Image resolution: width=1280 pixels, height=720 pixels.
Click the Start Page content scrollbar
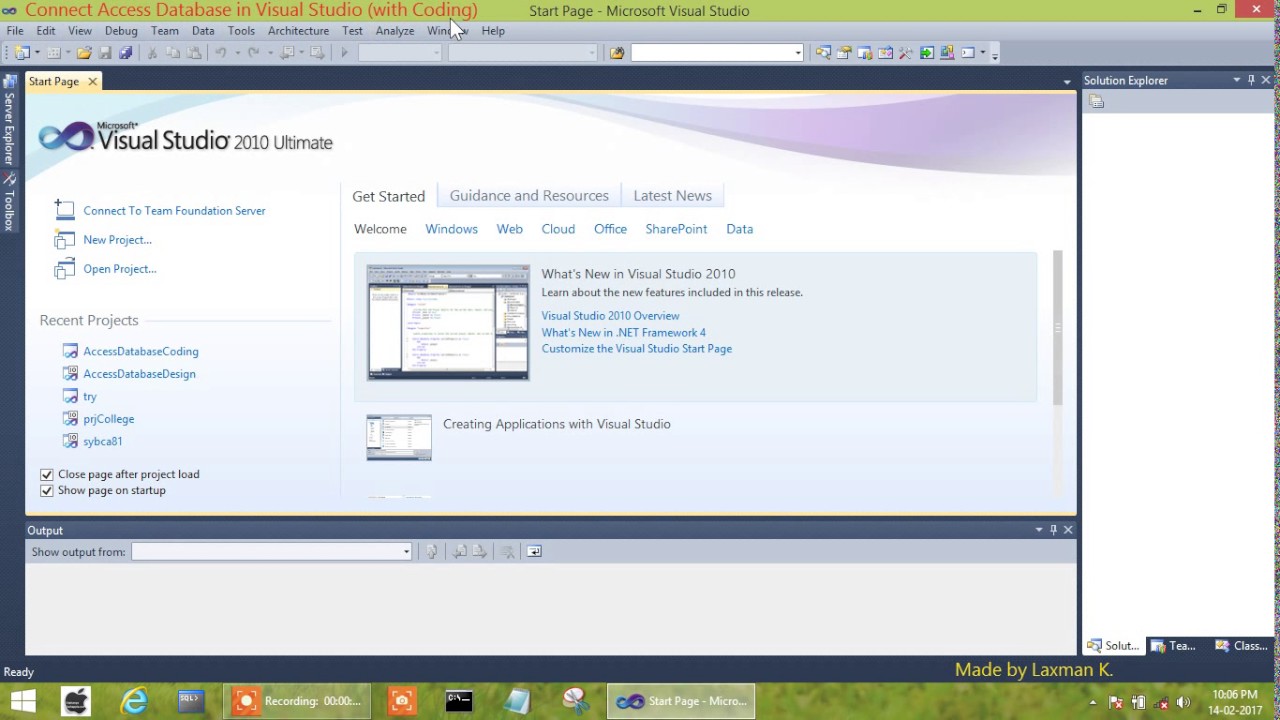[x=1057, y=328]
